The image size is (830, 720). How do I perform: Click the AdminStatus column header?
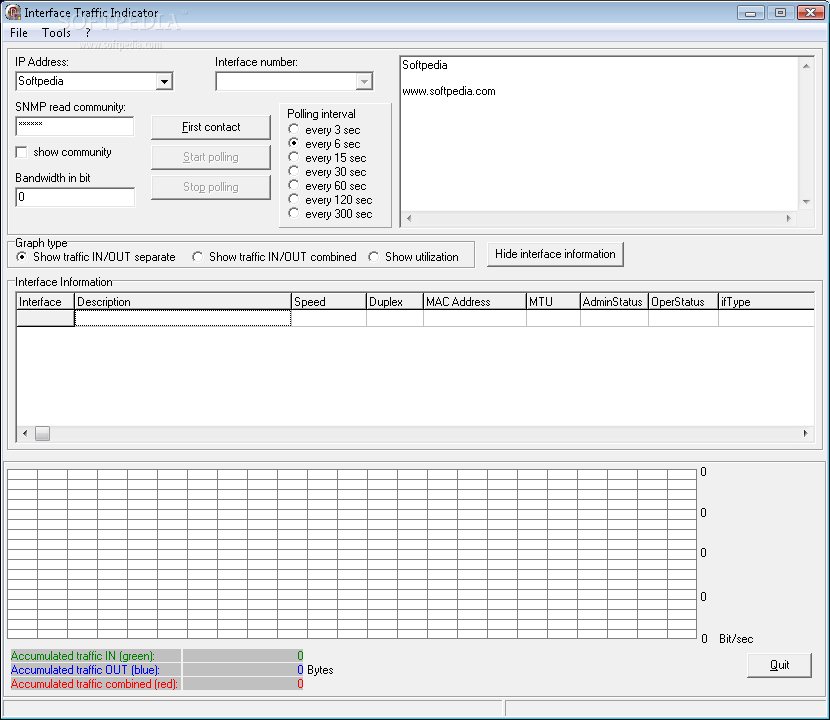[x=614, y=302]
